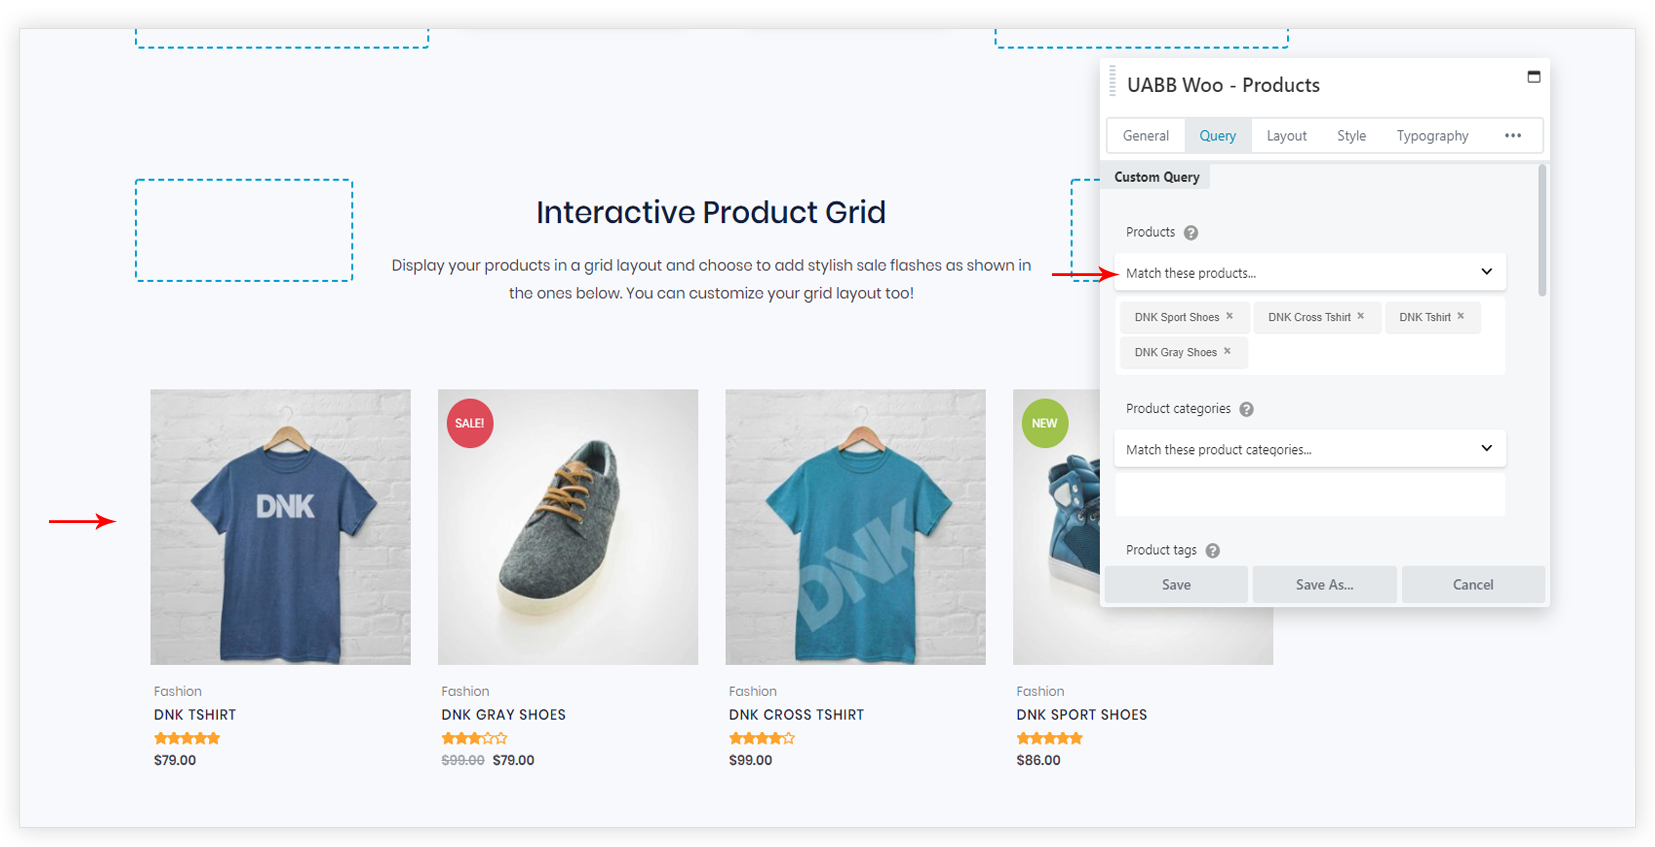Remove DNK Sport Shoes tag
The height and width of the screenshot is (847, 1655).
click(1230, 316)
